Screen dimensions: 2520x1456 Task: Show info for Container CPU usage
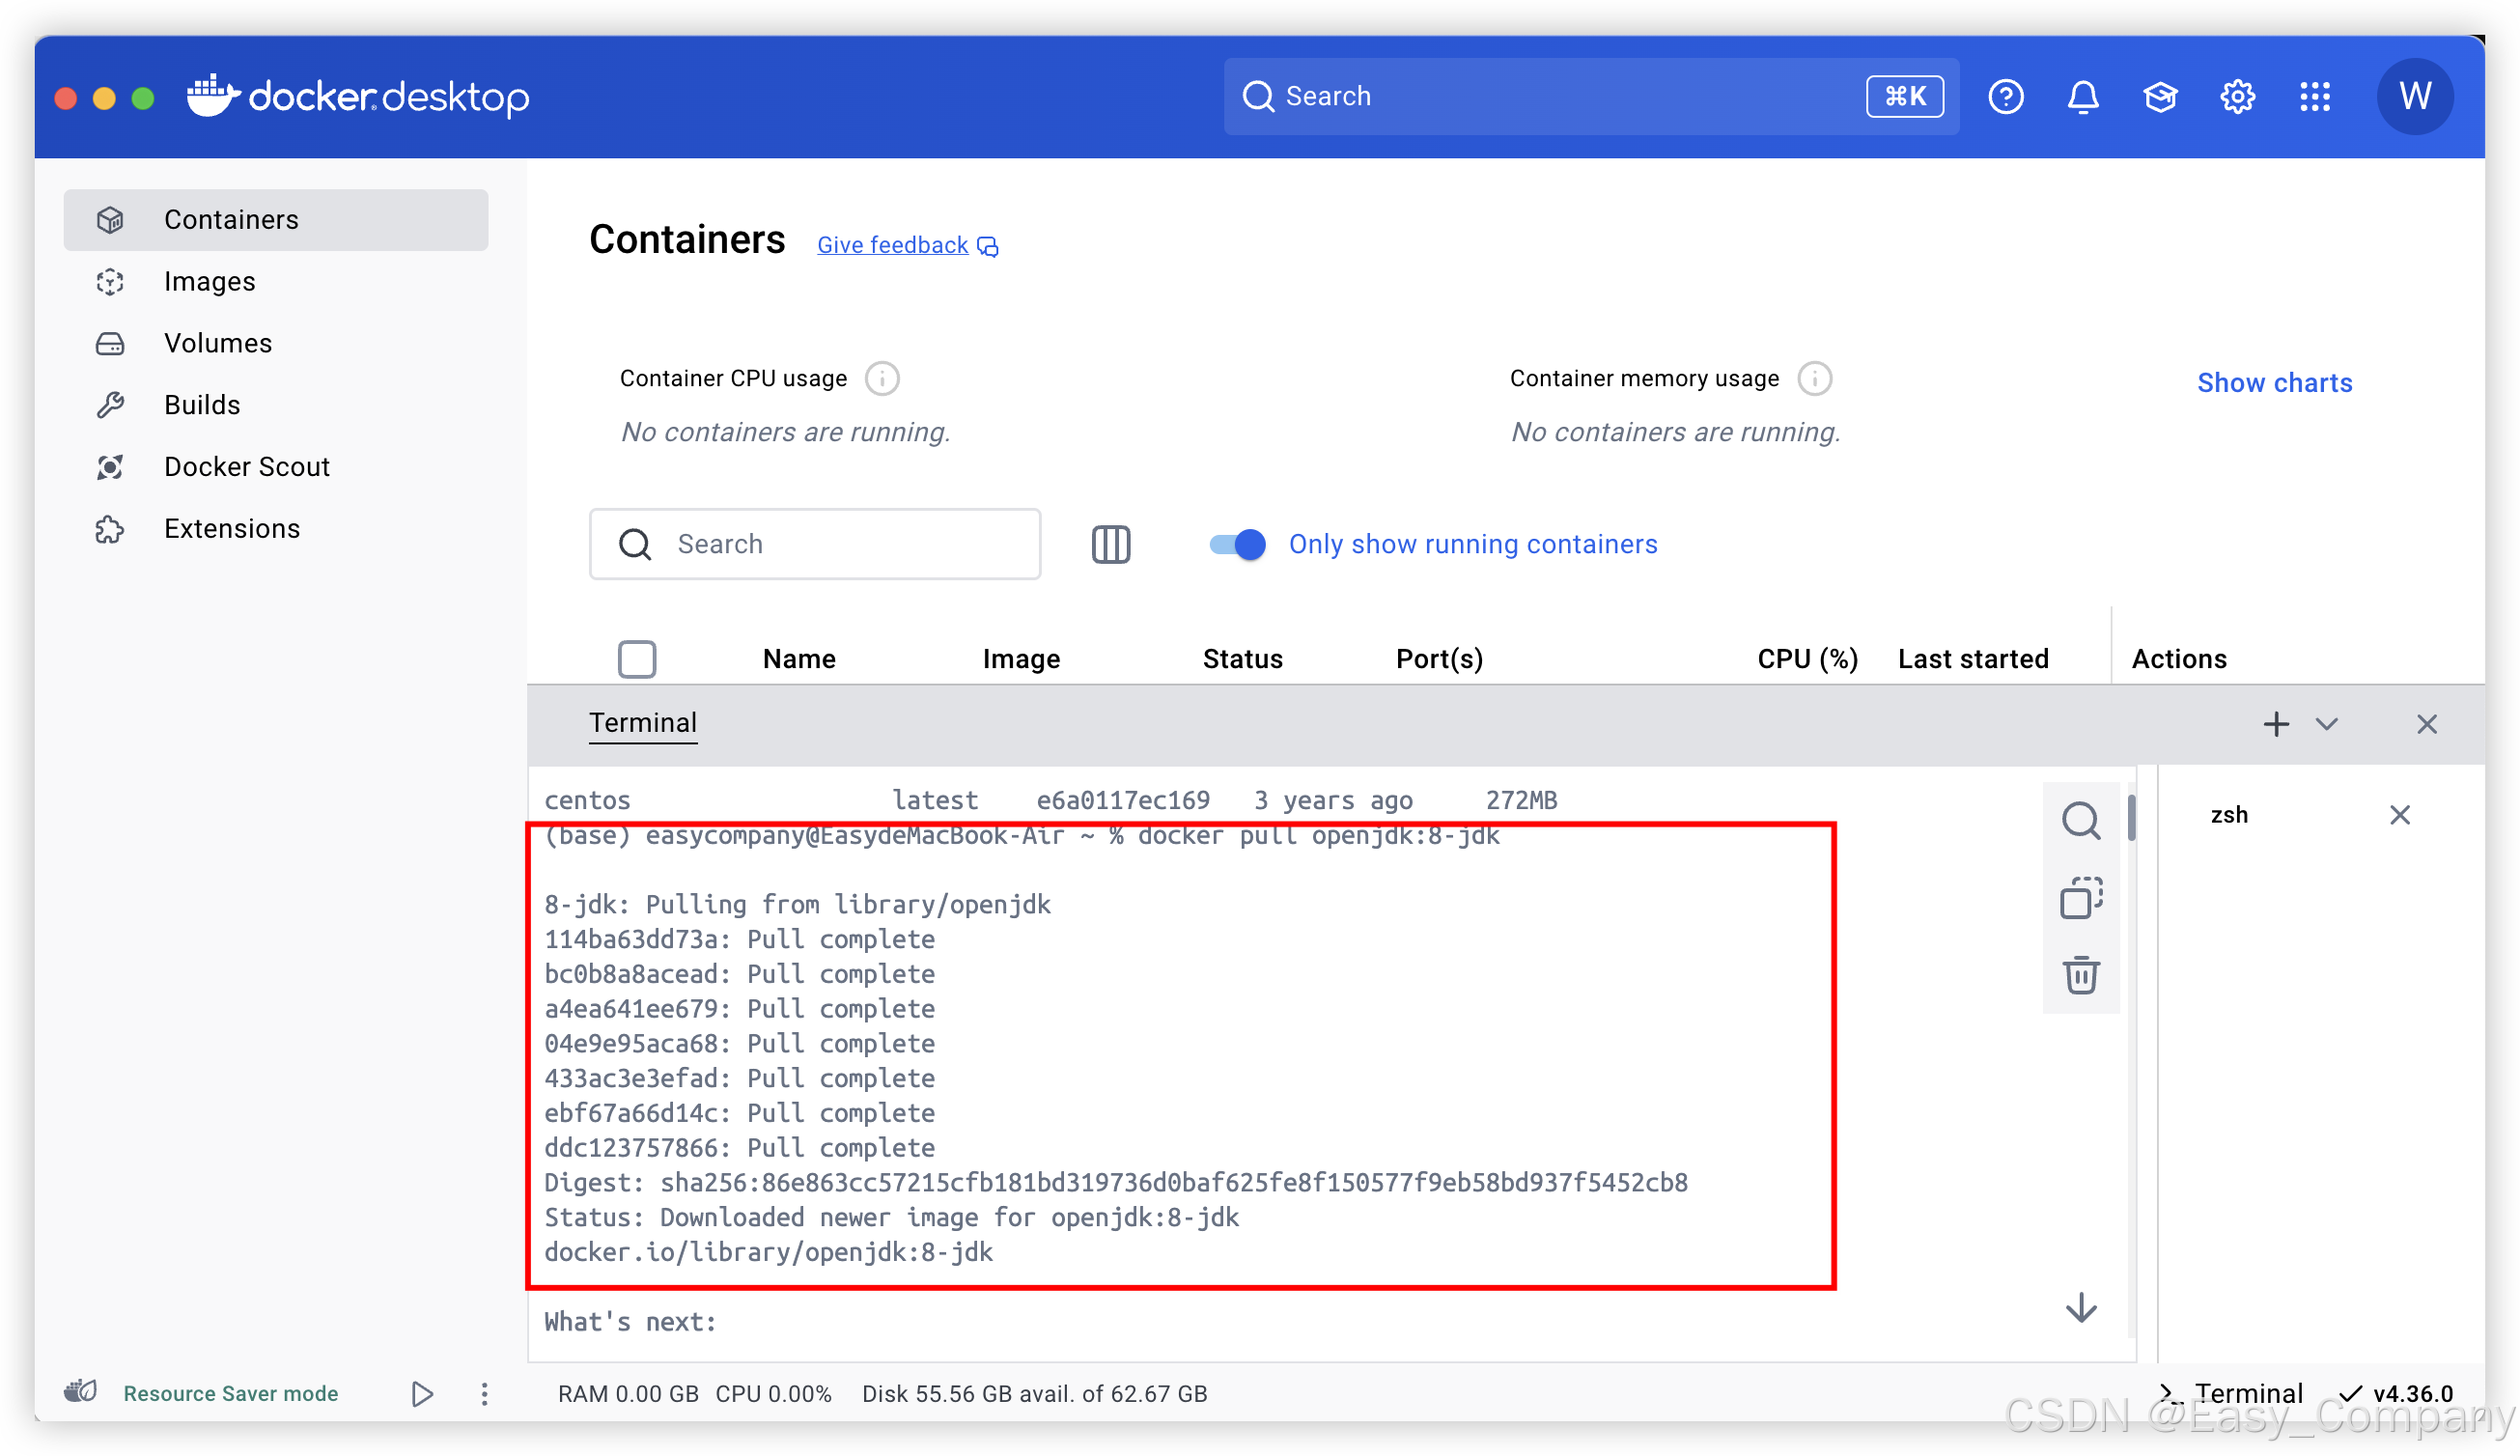[x=881, y=379]
